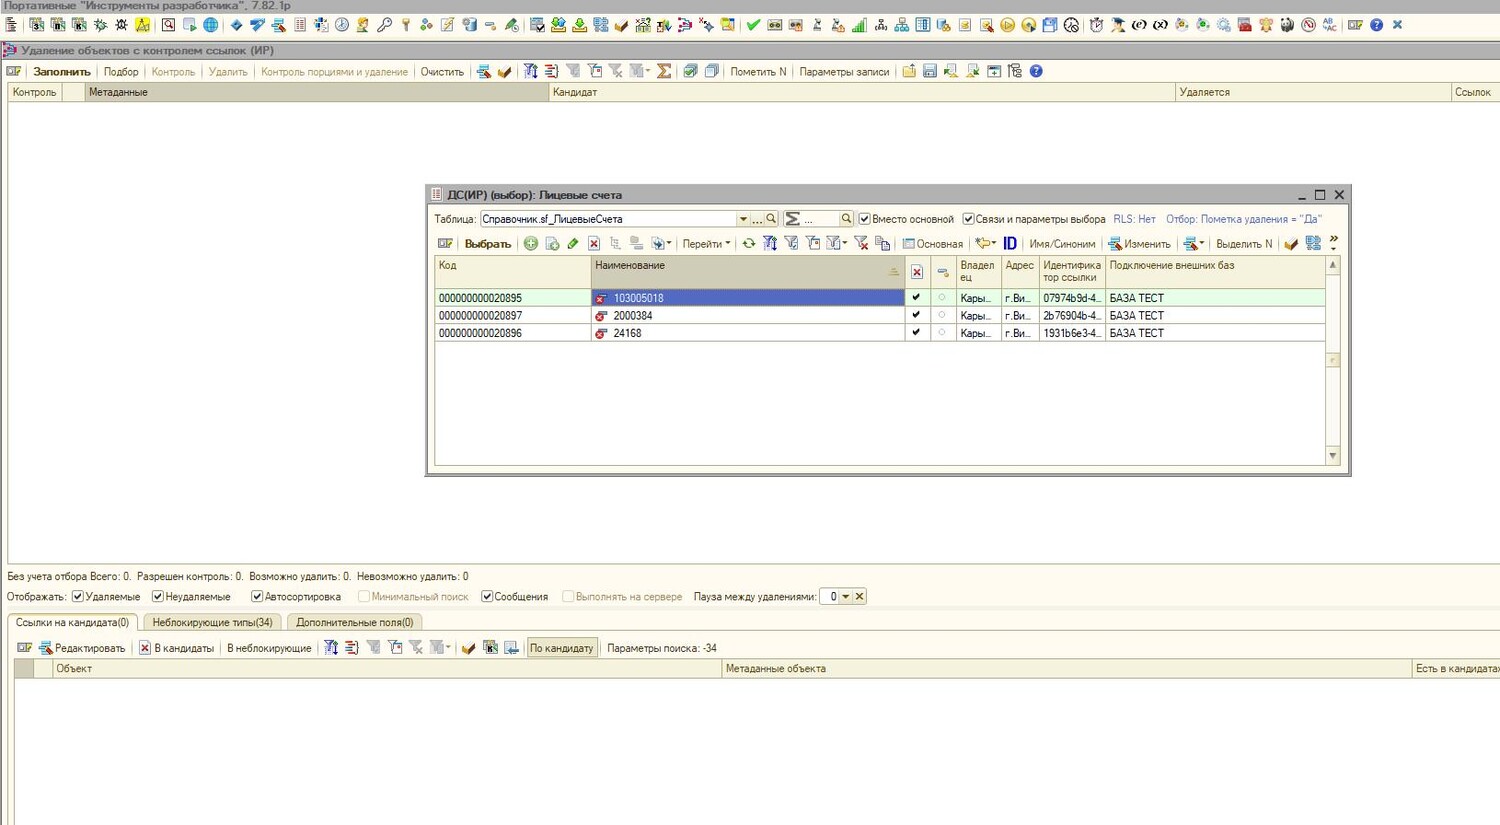Click the 'По кандидату' button
The height and width of the screenshot is (825, 1500).
pyautogui.click(x=562, y=648)
